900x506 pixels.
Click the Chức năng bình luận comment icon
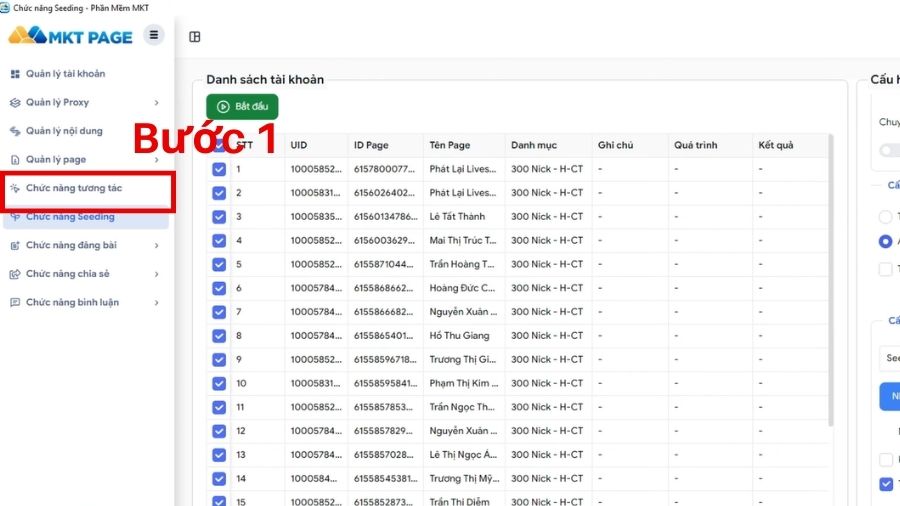pyautogui.click(x=15, y=302)
